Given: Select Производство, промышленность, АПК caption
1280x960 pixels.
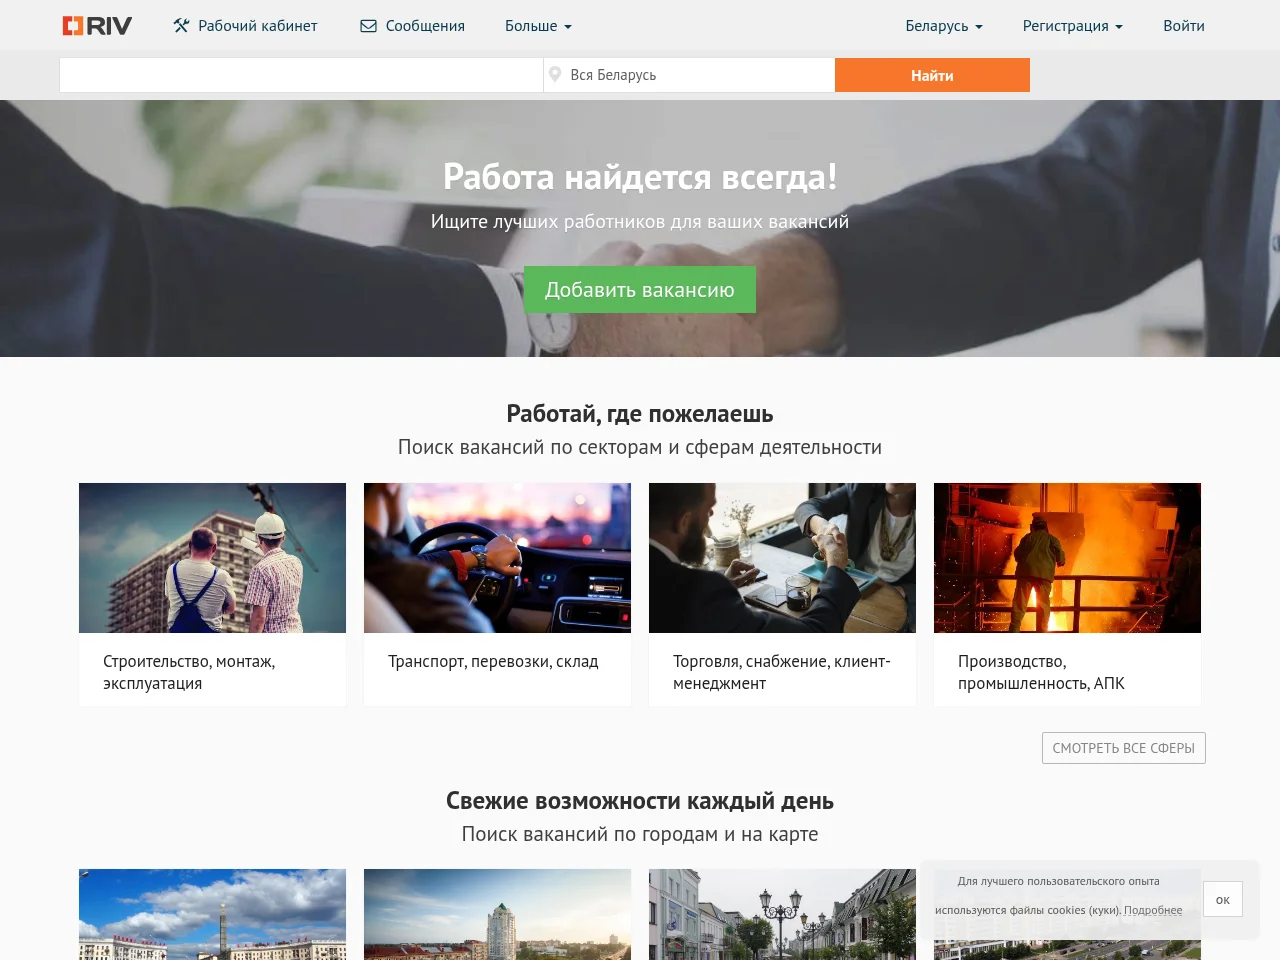Looking at the screenshot, I should point(1041,672).
